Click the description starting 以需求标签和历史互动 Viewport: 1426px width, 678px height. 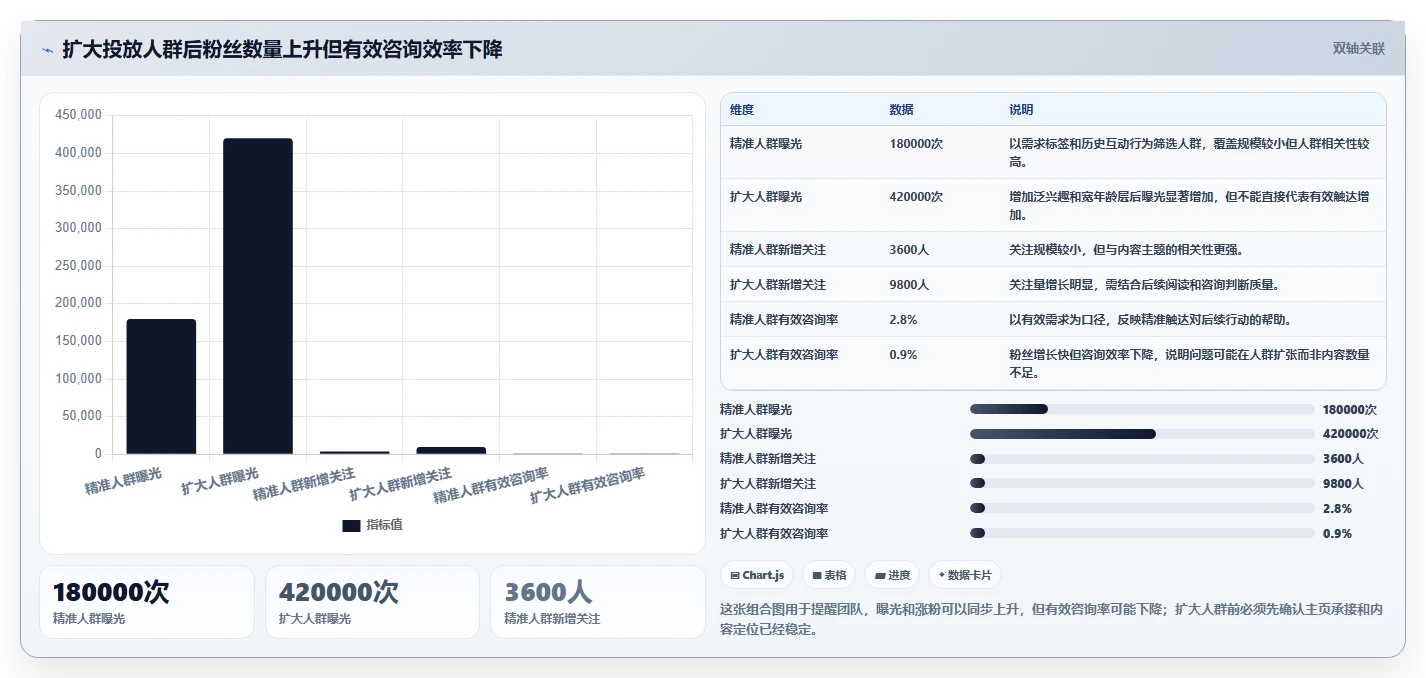coord(1189,153)
